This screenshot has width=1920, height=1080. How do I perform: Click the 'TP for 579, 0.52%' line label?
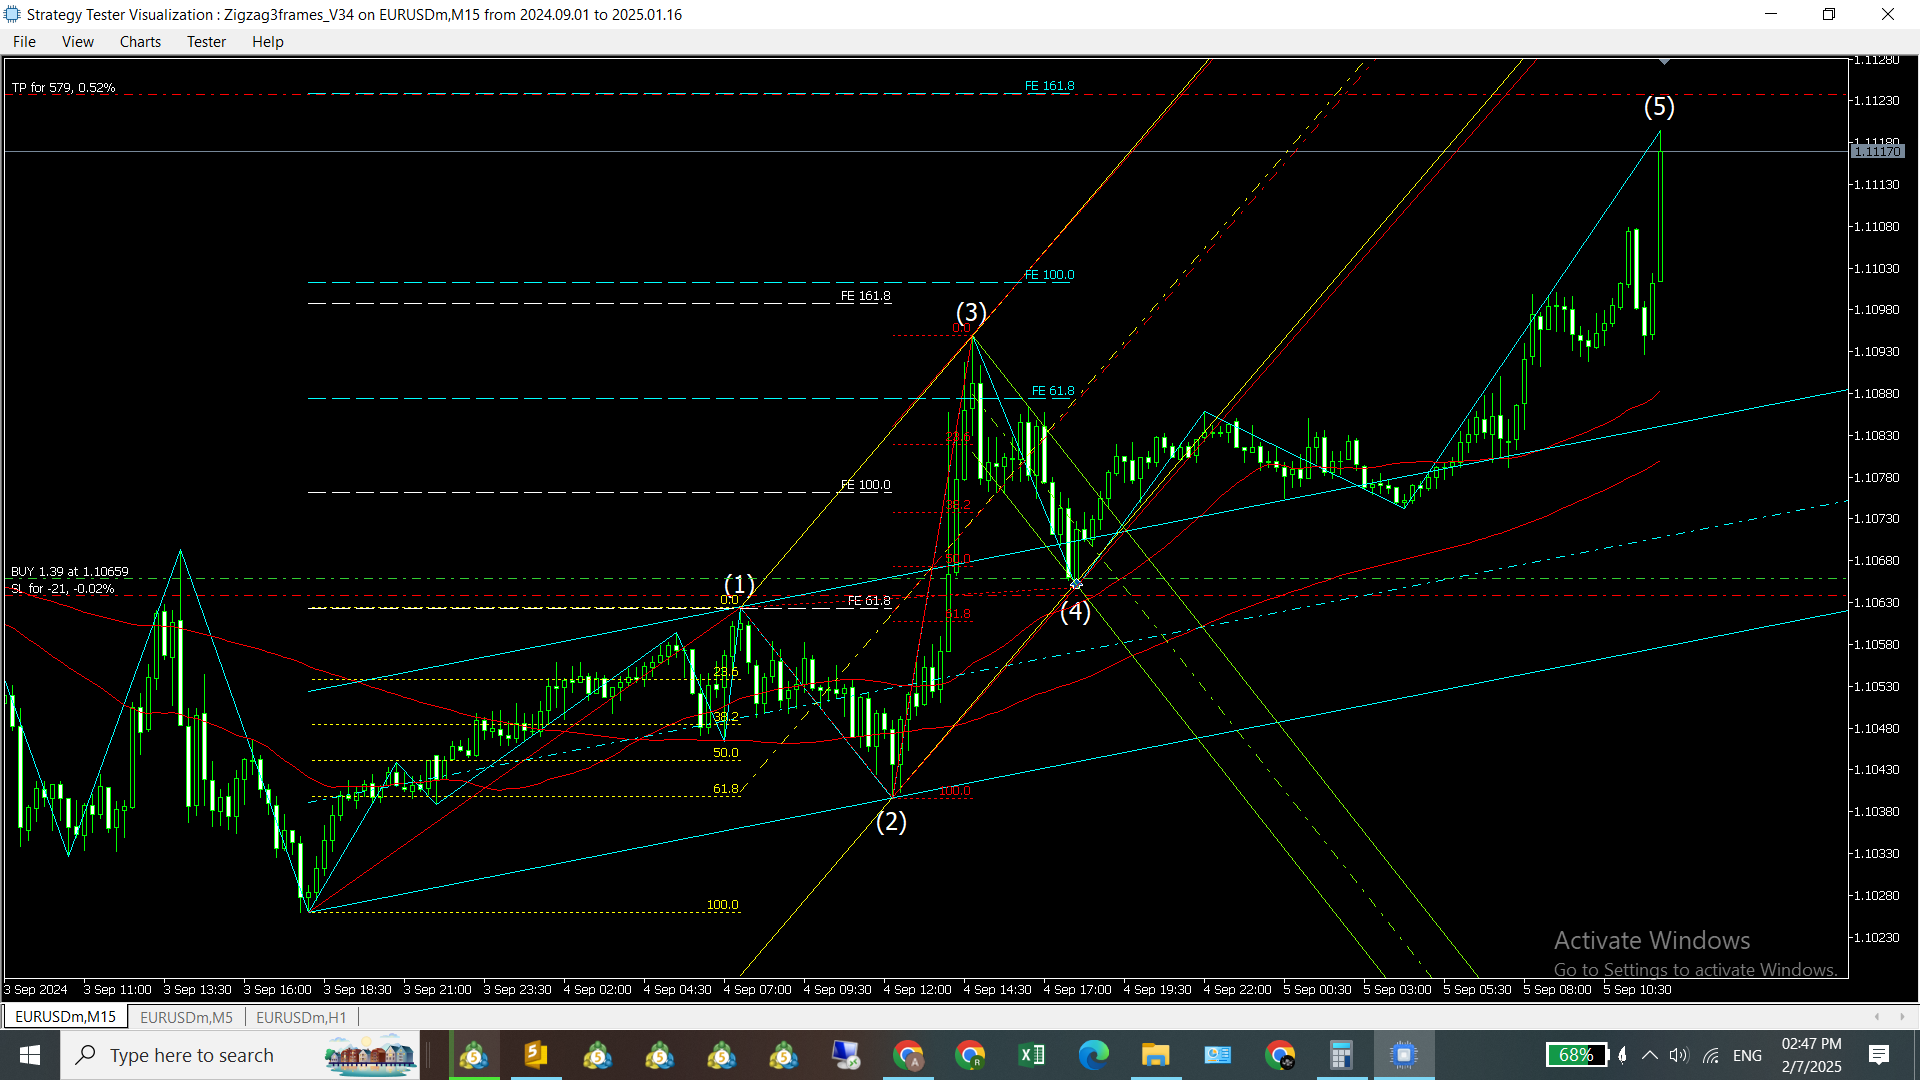click(63, 88)
